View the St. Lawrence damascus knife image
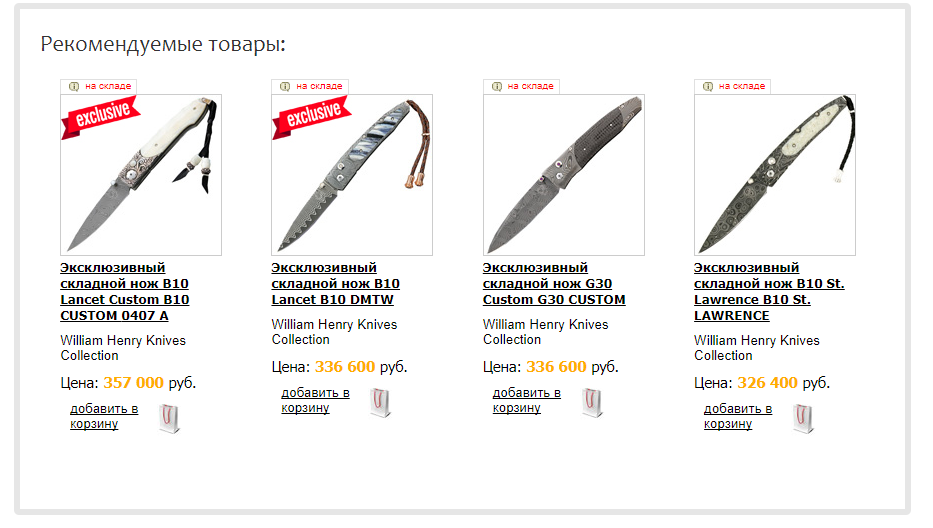Image resolution: width=933 pixels, height=528 pixels. (775, 175)
